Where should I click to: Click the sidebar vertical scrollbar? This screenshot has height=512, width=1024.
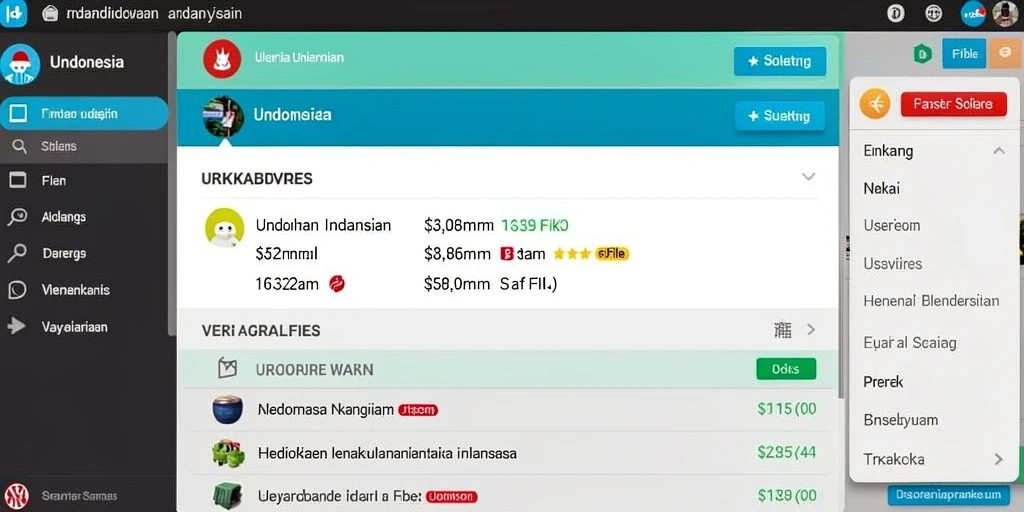[x=172, y=183]
